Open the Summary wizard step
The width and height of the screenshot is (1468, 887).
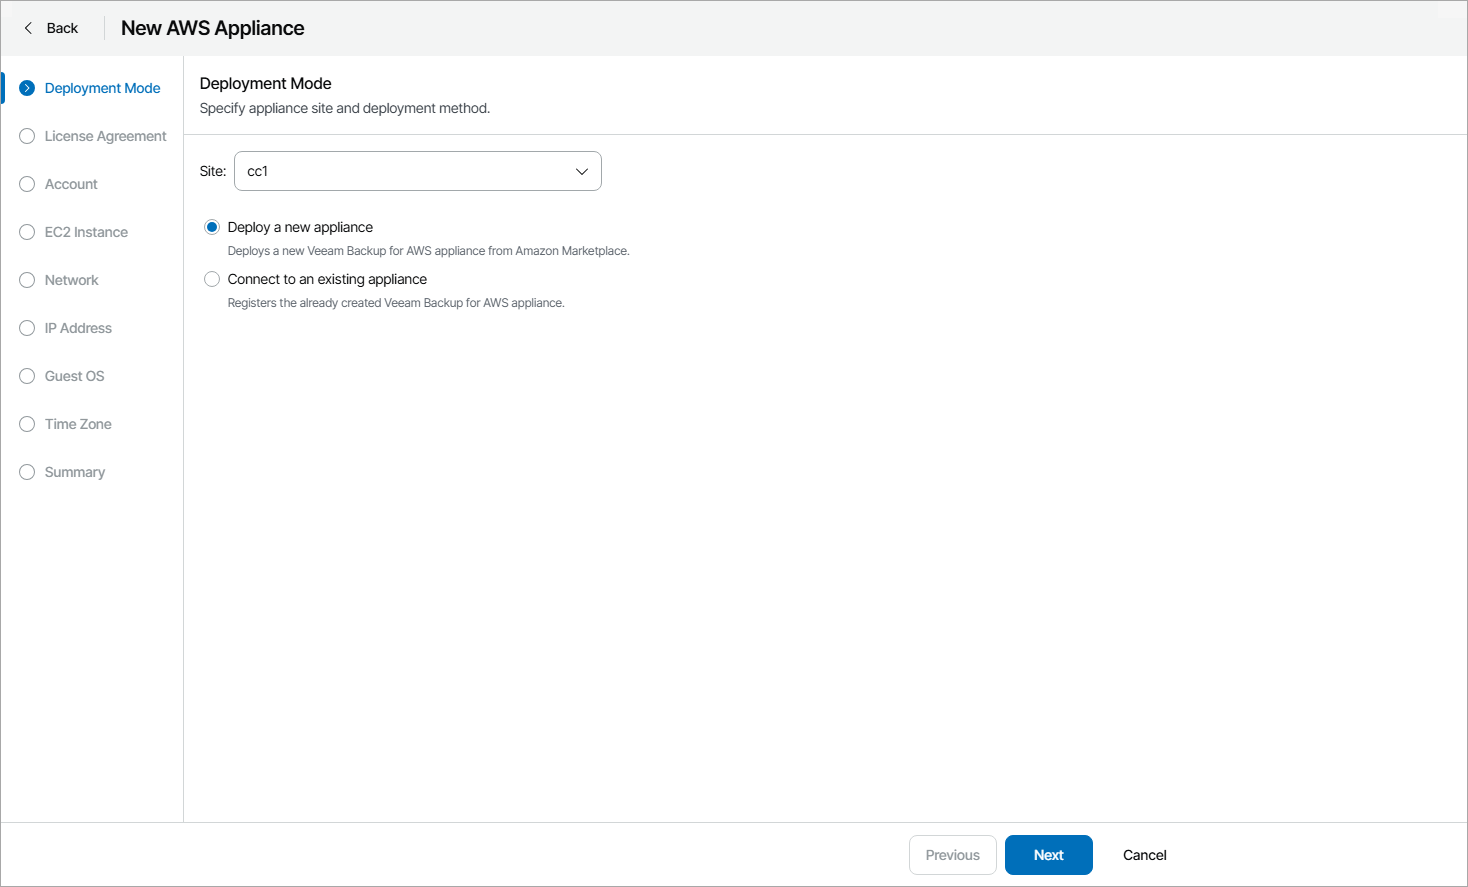pos(75,472)
